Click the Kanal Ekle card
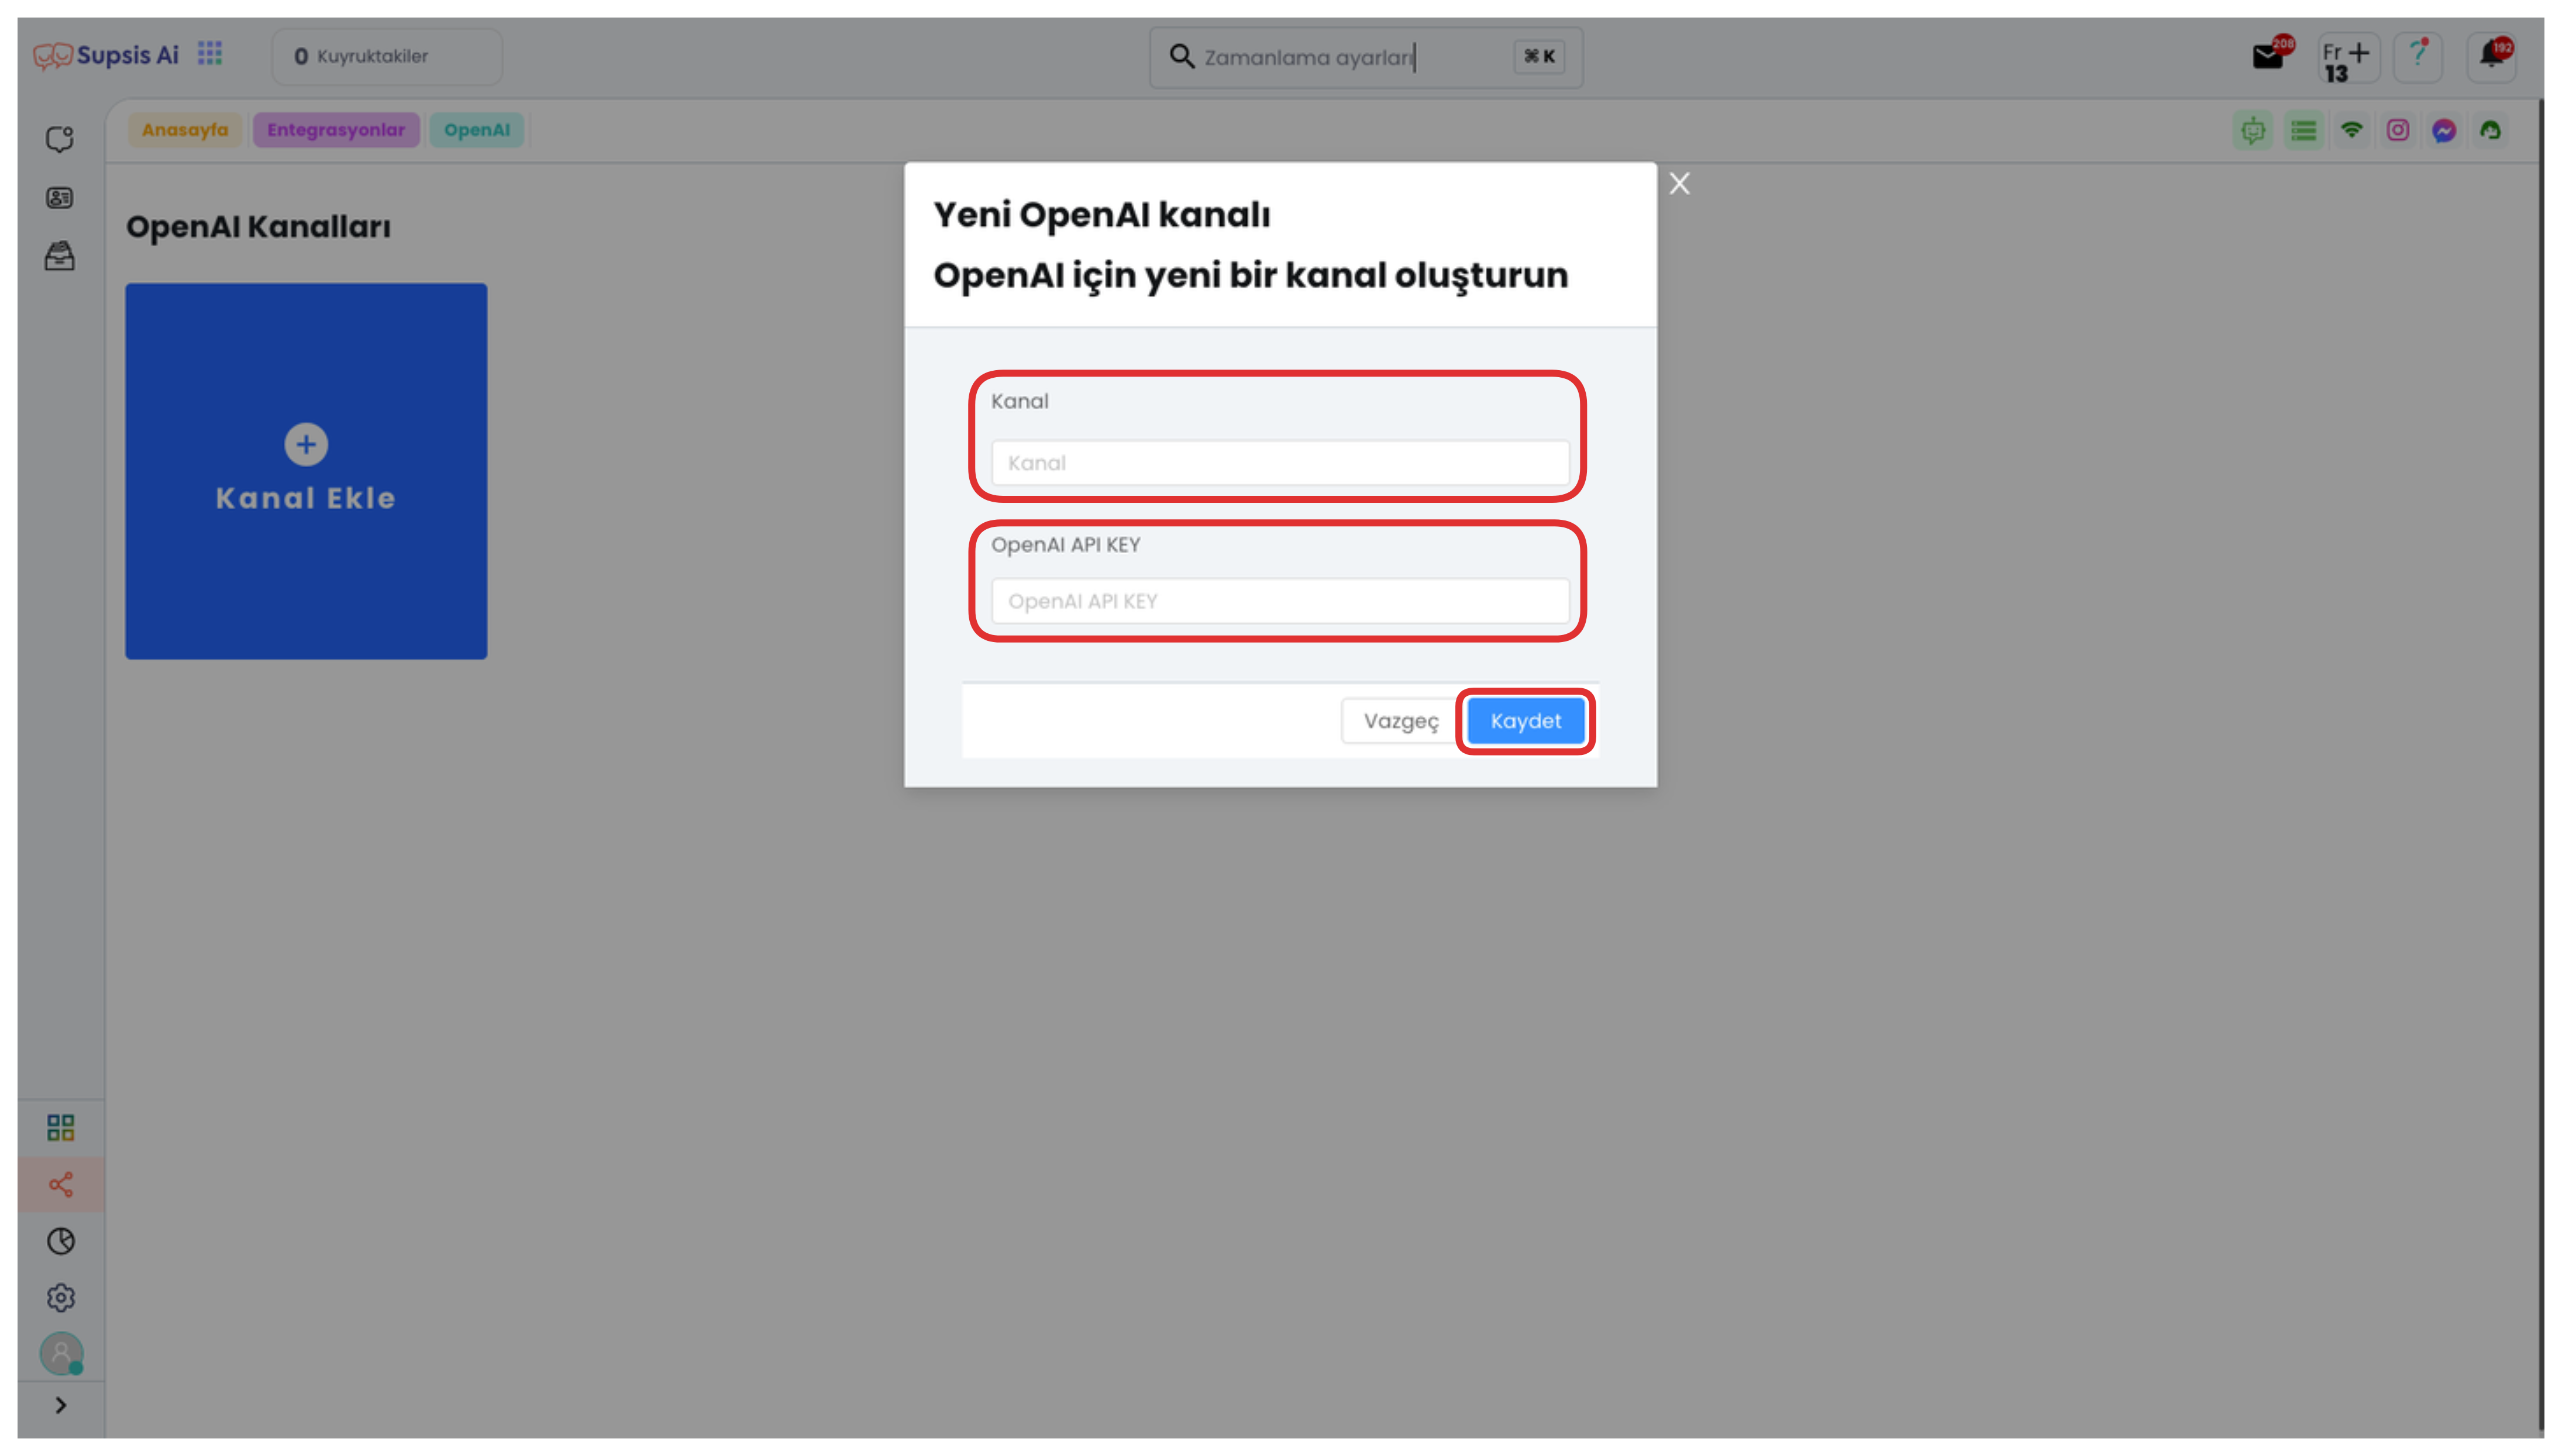 coord(306,471)
